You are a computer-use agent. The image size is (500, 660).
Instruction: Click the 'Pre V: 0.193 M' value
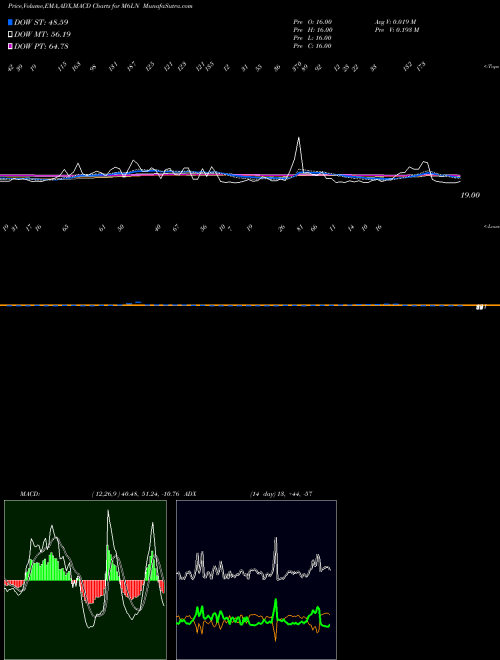[x=397, y=30]
